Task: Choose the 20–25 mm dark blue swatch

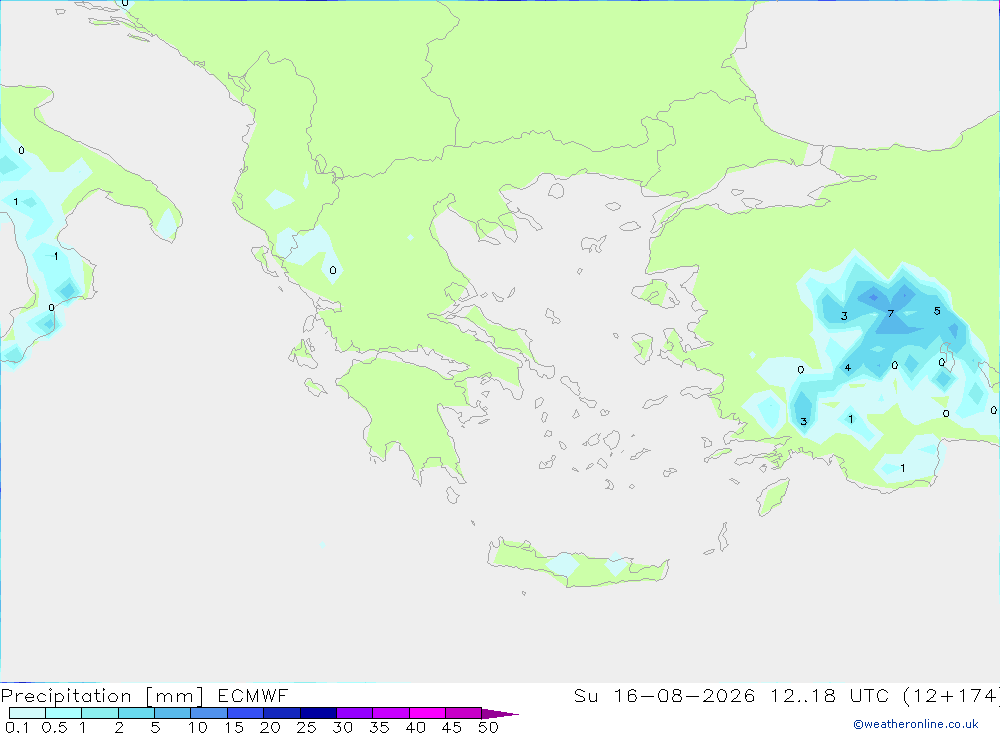Action: point(282,713)
